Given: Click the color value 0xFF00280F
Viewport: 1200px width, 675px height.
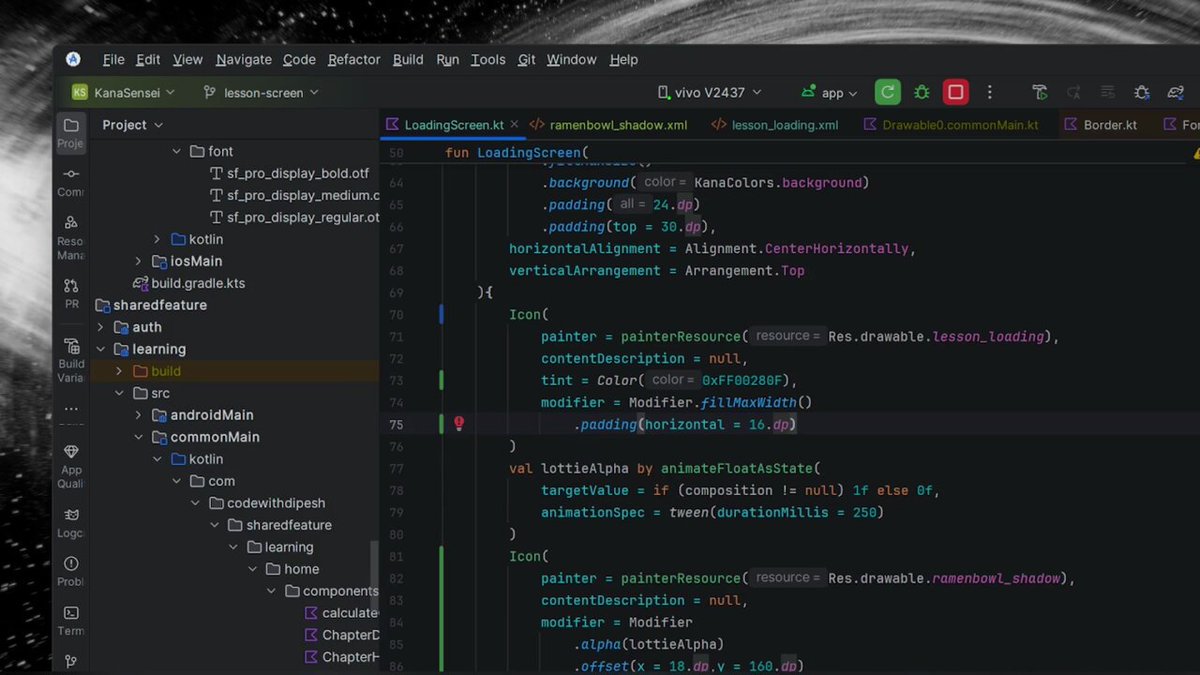Looking at the screenshot, I should click(745, 380).
